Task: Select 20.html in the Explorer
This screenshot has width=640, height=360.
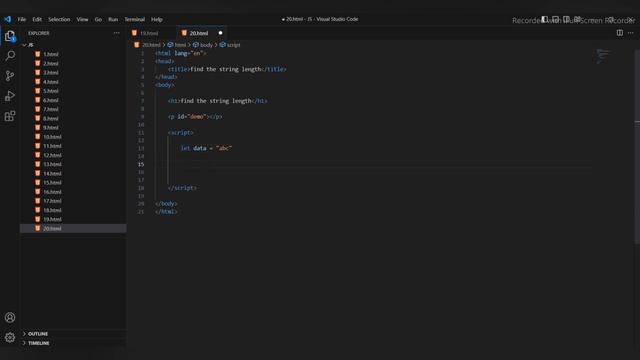Action: point(73,229)
